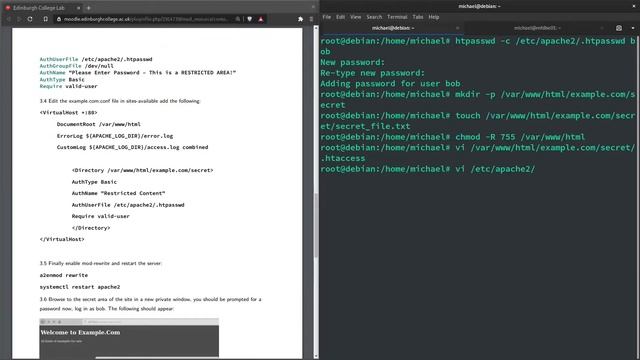Click '<Directory /var/www/html/example.com/secret>' line
640x360 pixels.
pos(142,170)
